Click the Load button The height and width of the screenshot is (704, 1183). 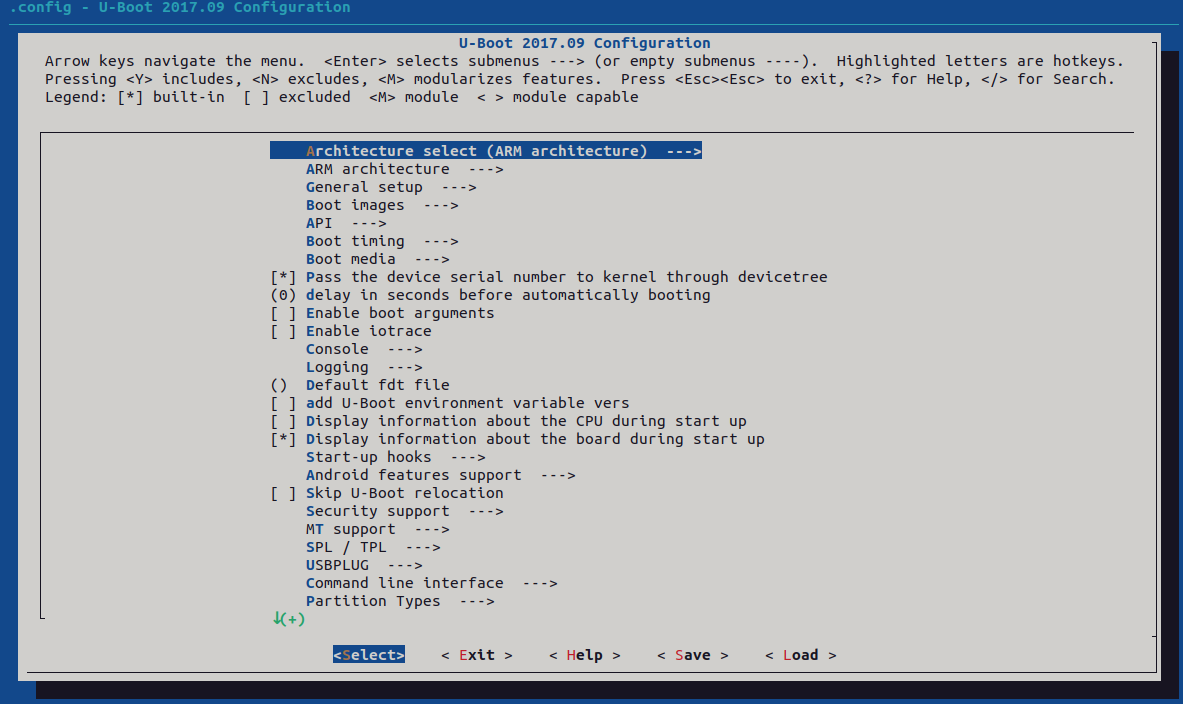(800, 655)
